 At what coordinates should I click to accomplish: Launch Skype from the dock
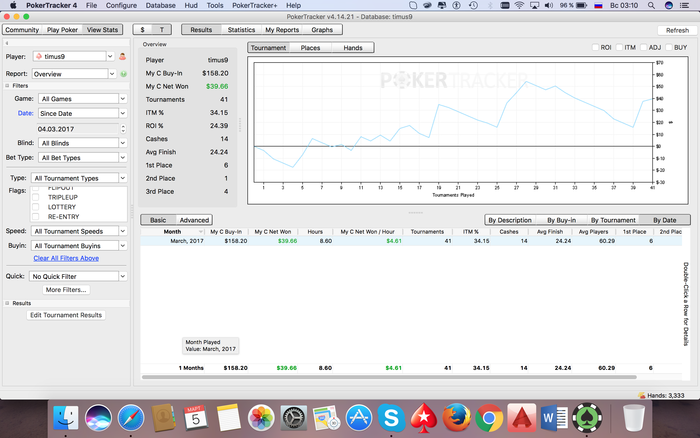tap(391, 418)
